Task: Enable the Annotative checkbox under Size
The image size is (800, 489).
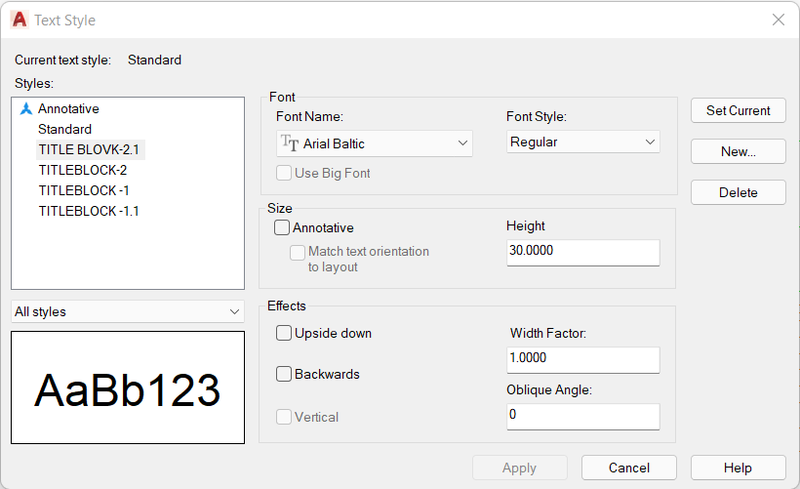Action: 282,227
